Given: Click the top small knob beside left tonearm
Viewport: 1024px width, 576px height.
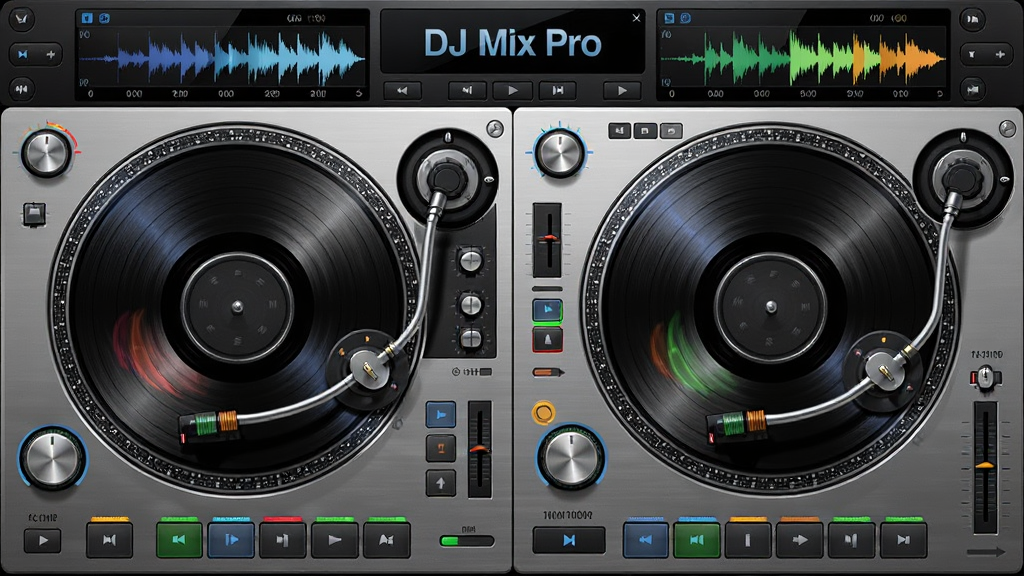Looking at the screenshot, I should [471, 261].
